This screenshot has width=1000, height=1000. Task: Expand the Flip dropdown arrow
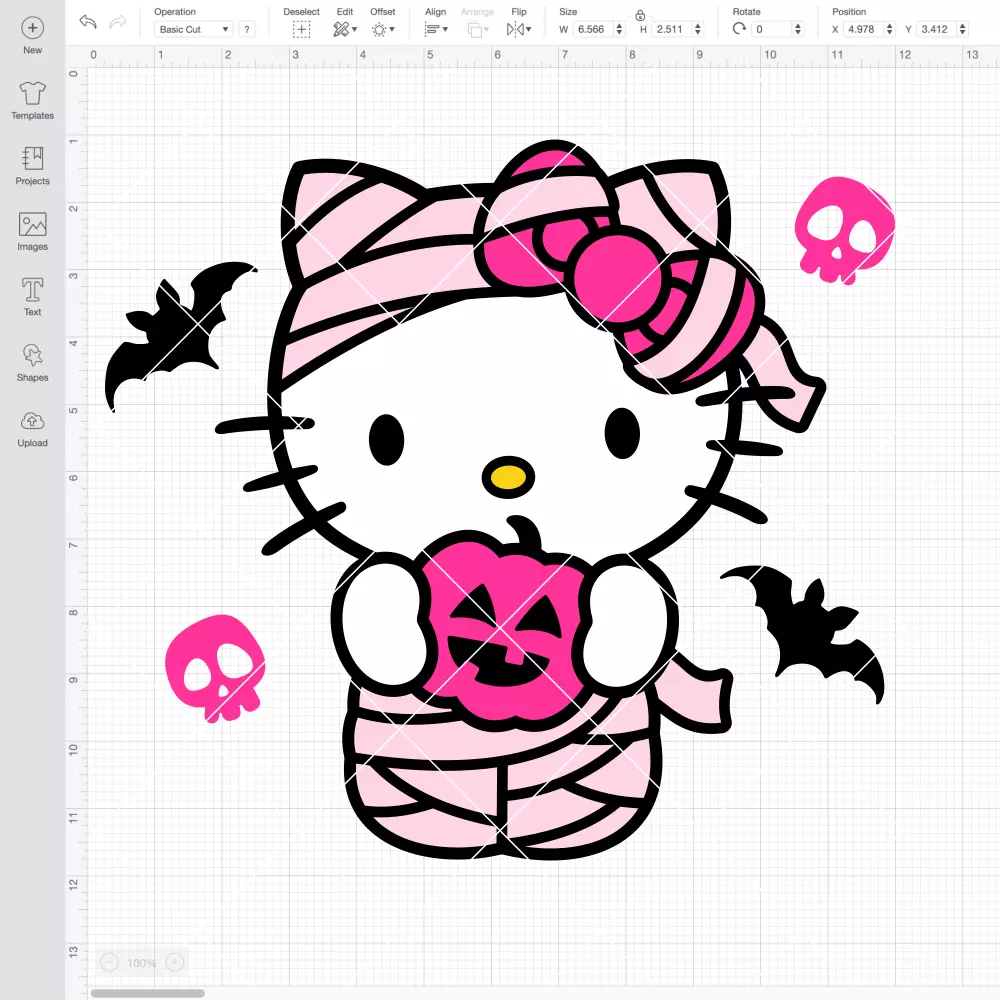(529, 29)
